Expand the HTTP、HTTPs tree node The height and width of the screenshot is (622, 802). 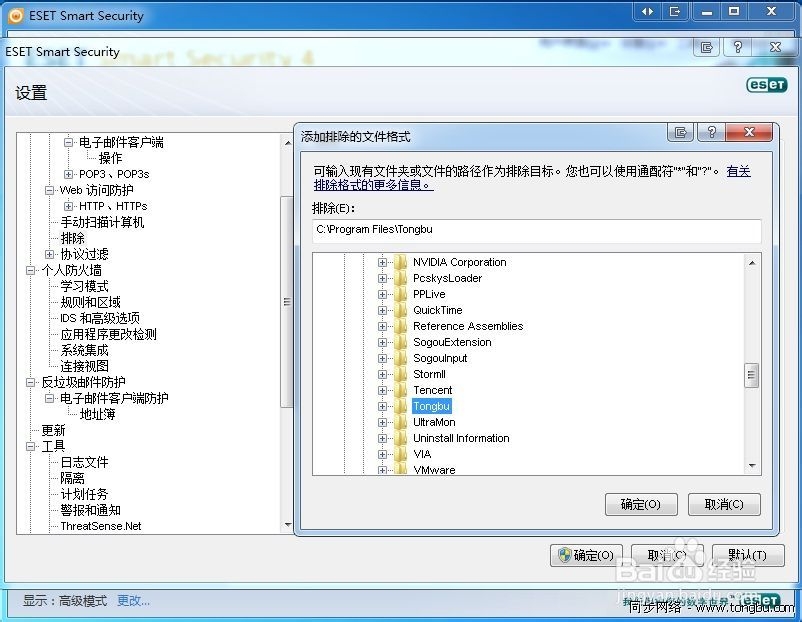[68, 206]
